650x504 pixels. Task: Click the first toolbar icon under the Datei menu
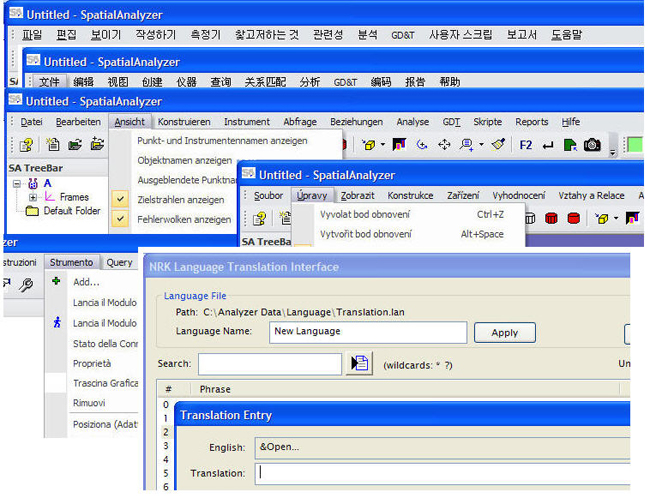tap(27, 145)
